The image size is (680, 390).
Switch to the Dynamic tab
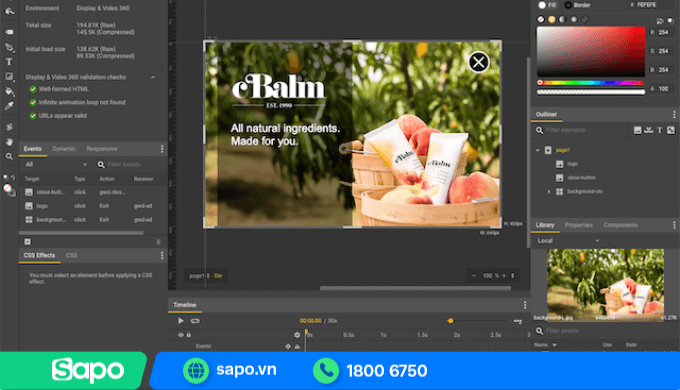click(64, 149)
